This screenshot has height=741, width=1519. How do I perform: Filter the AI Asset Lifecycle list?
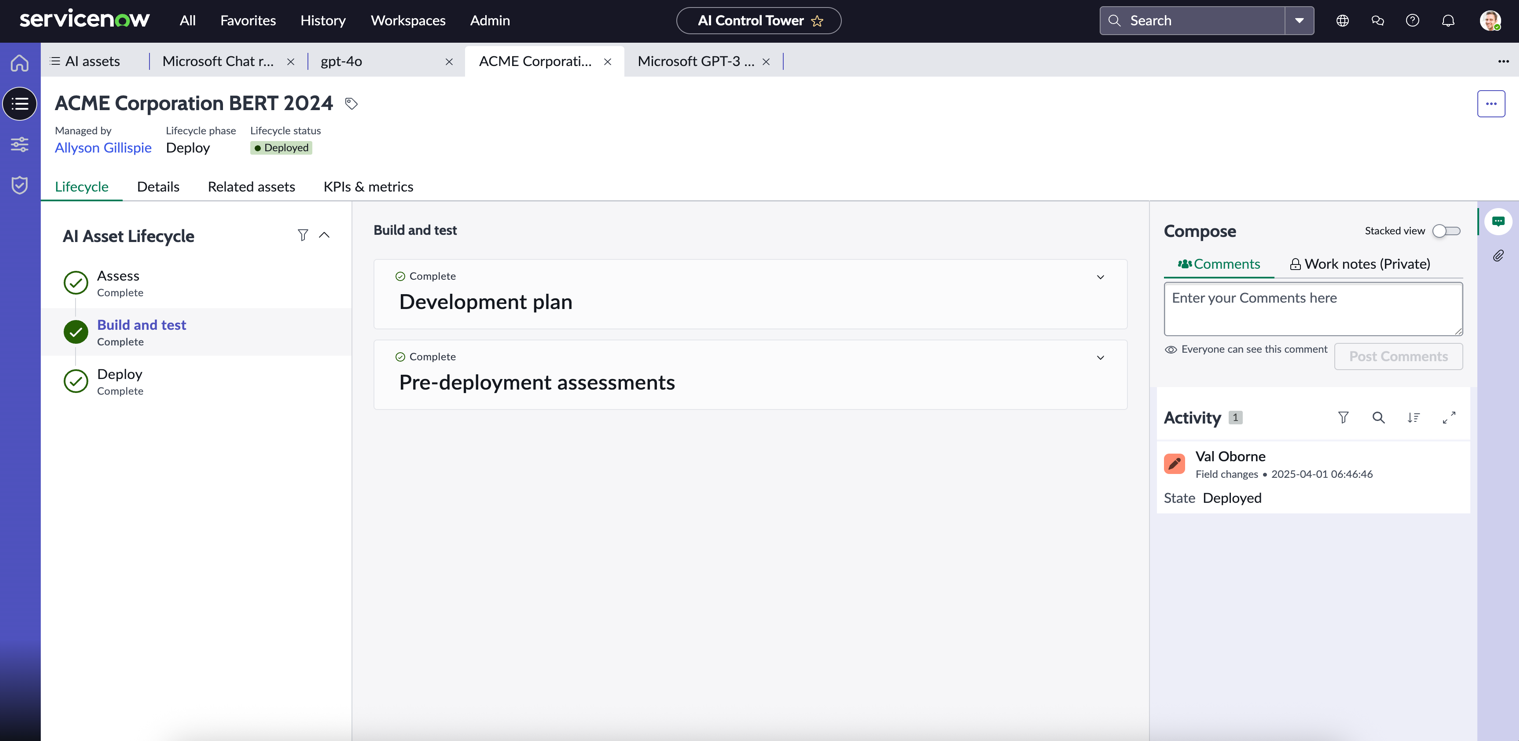pyautogui.click(x=302, y=235)
